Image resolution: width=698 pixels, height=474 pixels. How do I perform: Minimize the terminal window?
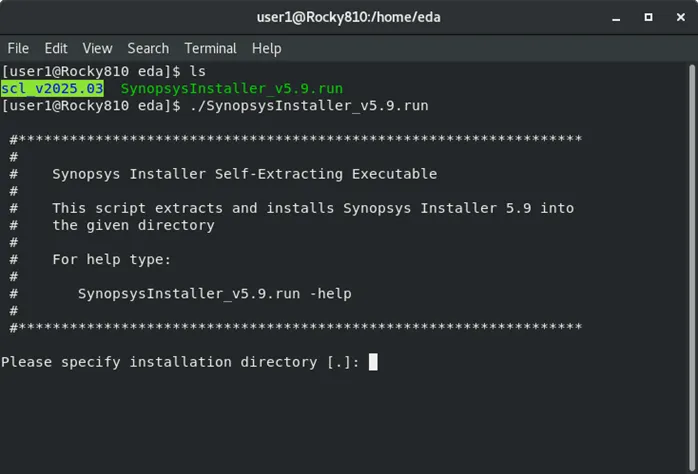point(616,18)
